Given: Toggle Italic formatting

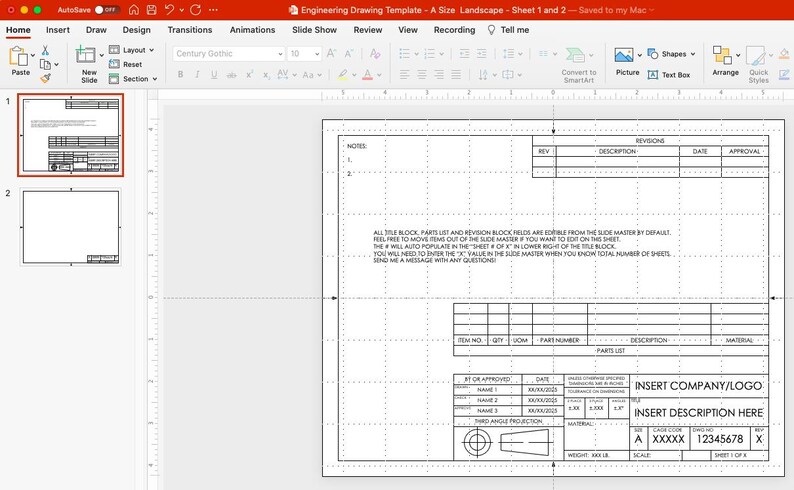Looking at the screenshot, I should click(x=197, y=74).
